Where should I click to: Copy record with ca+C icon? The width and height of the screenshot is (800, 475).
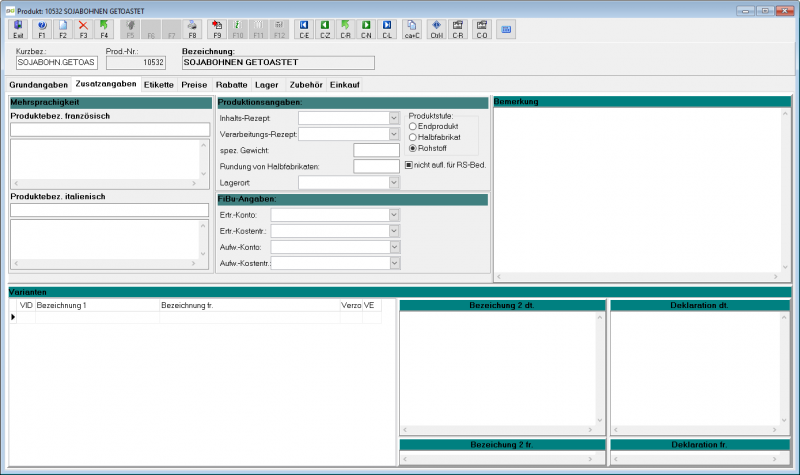point(412,29)
